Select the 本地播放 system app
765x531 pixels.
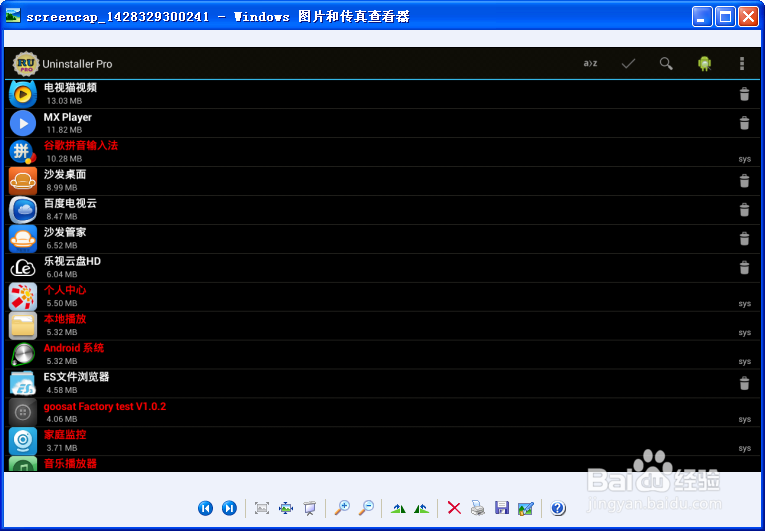pos(382,326)
